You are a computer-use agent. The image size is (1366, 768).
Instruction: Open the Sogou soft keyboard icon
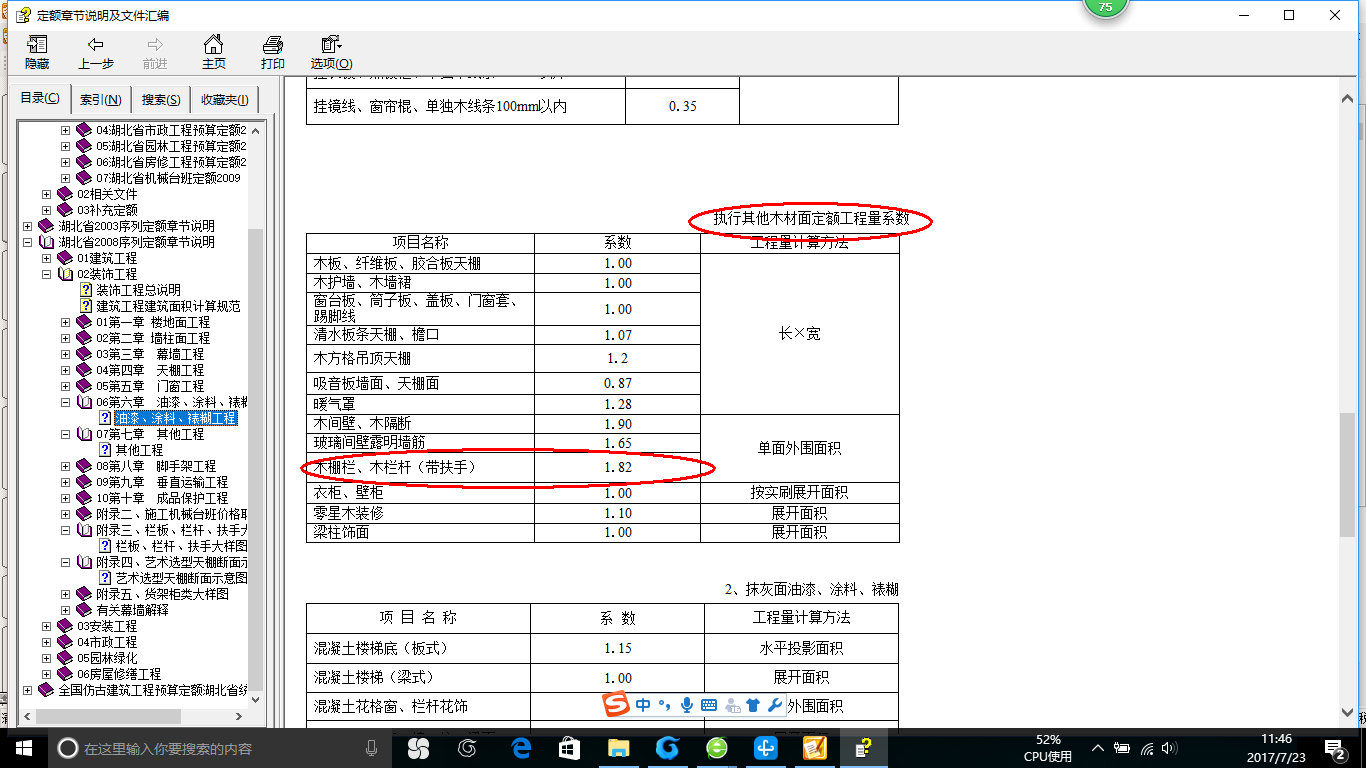(709, 705)
